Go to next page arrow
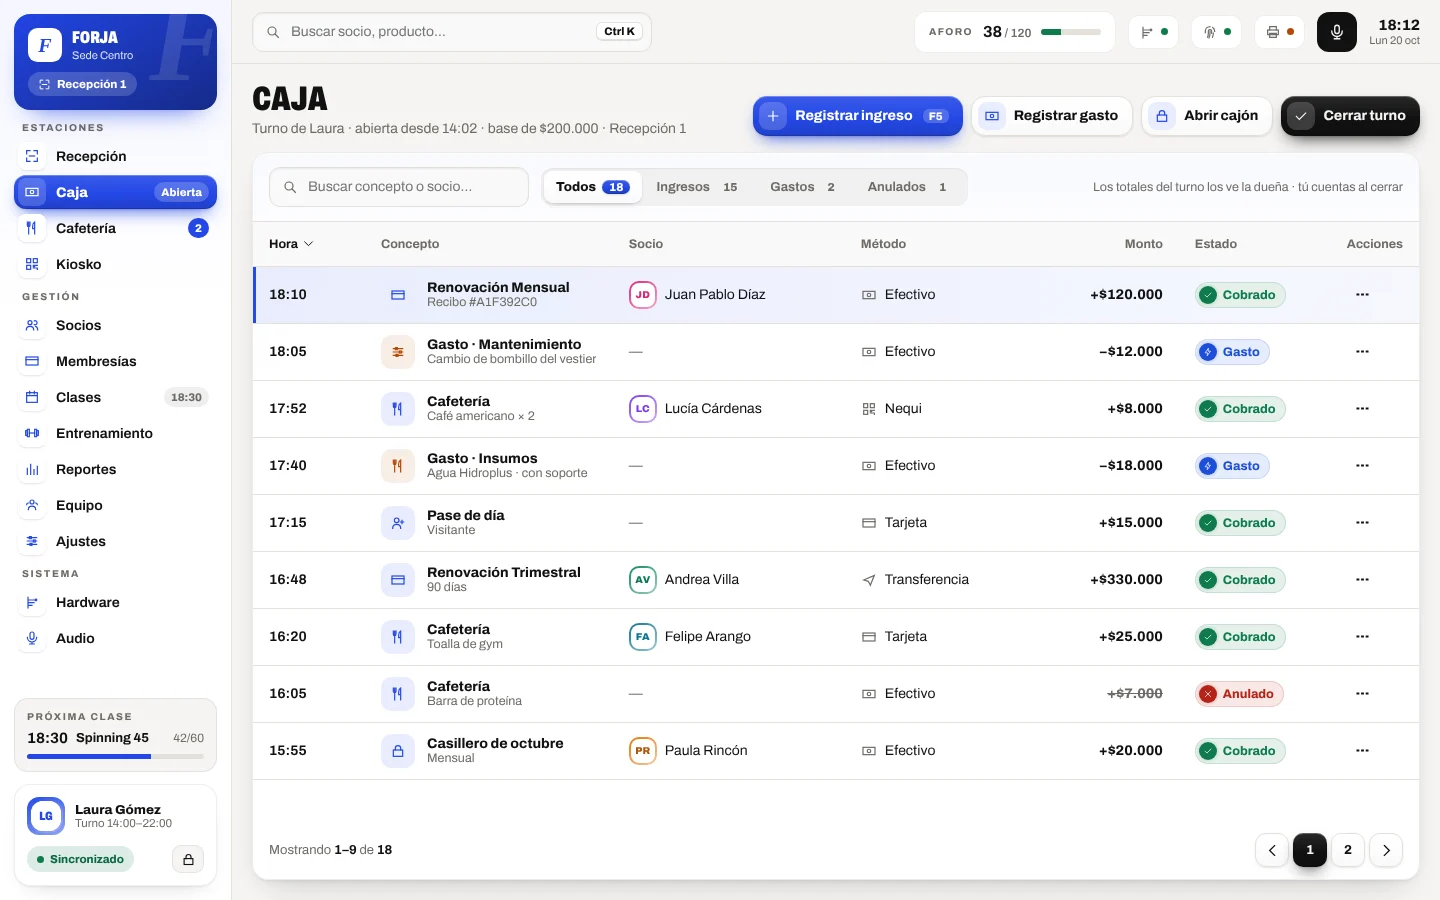Viewport: 1440px width, 900px height. (x=1386, y=850)
